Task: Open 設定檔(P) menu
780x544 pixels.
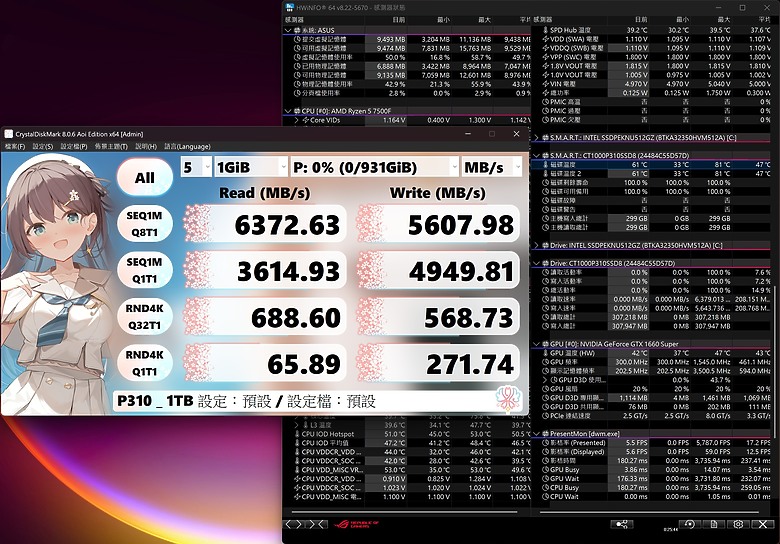Action: click(x=74, y=146)
